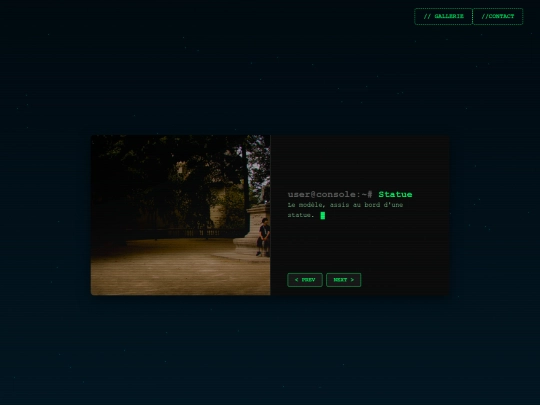Open the //CONTACT nav link
540x405 pixels.
pos(498,17)
